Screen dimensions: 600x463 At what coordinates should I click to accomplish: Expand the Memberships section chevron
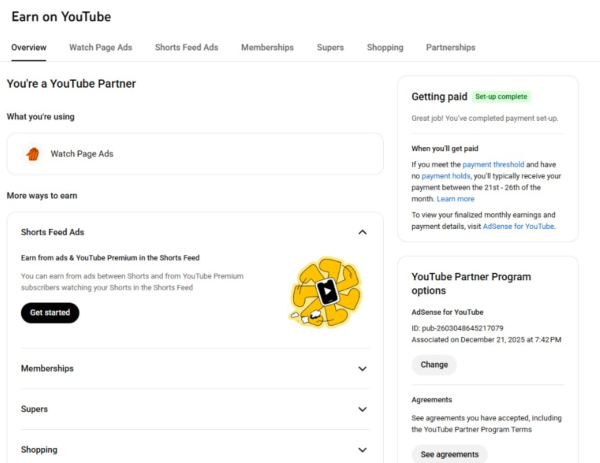click(362, 369)
